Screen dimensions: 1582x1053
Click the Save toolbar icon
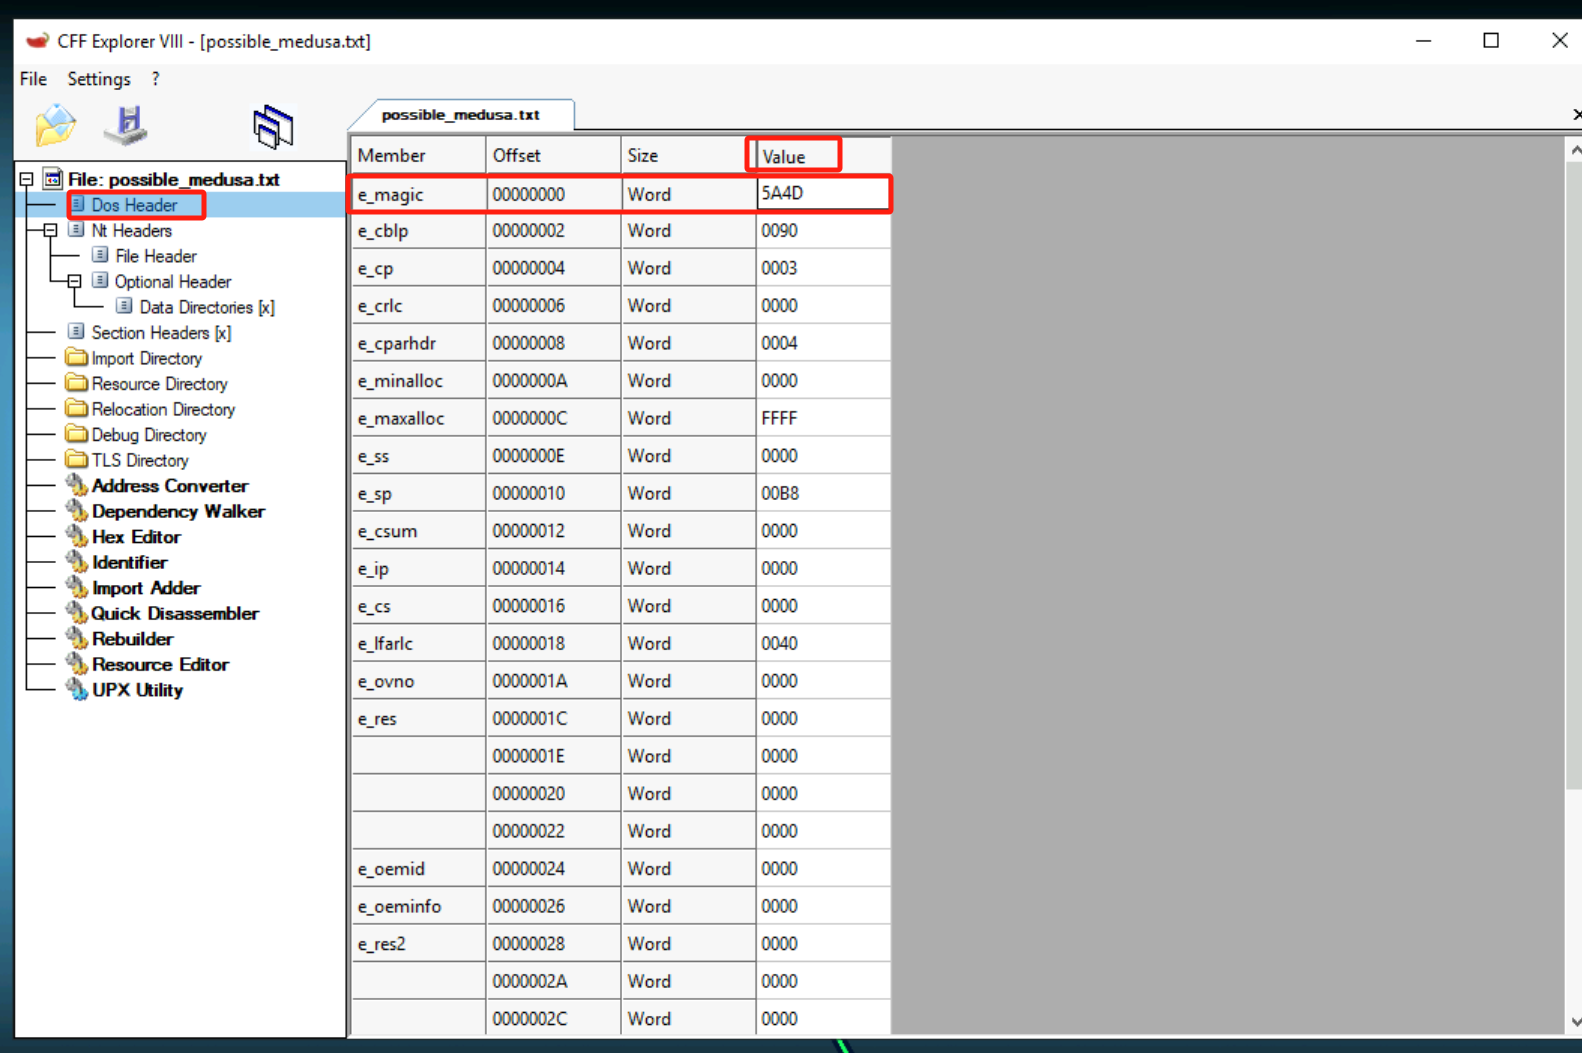coord(126,125)
